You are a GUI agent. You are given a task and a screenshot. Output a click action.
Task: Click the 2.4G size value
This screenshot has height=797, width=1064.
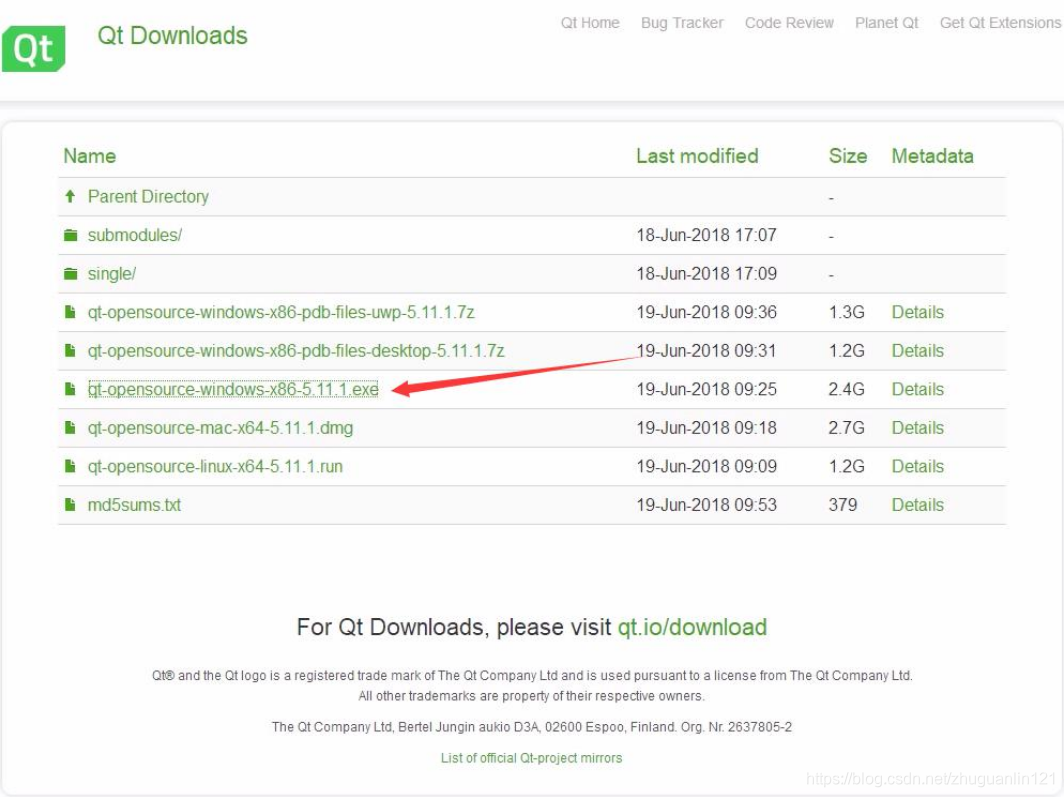[x=846, y=389]
